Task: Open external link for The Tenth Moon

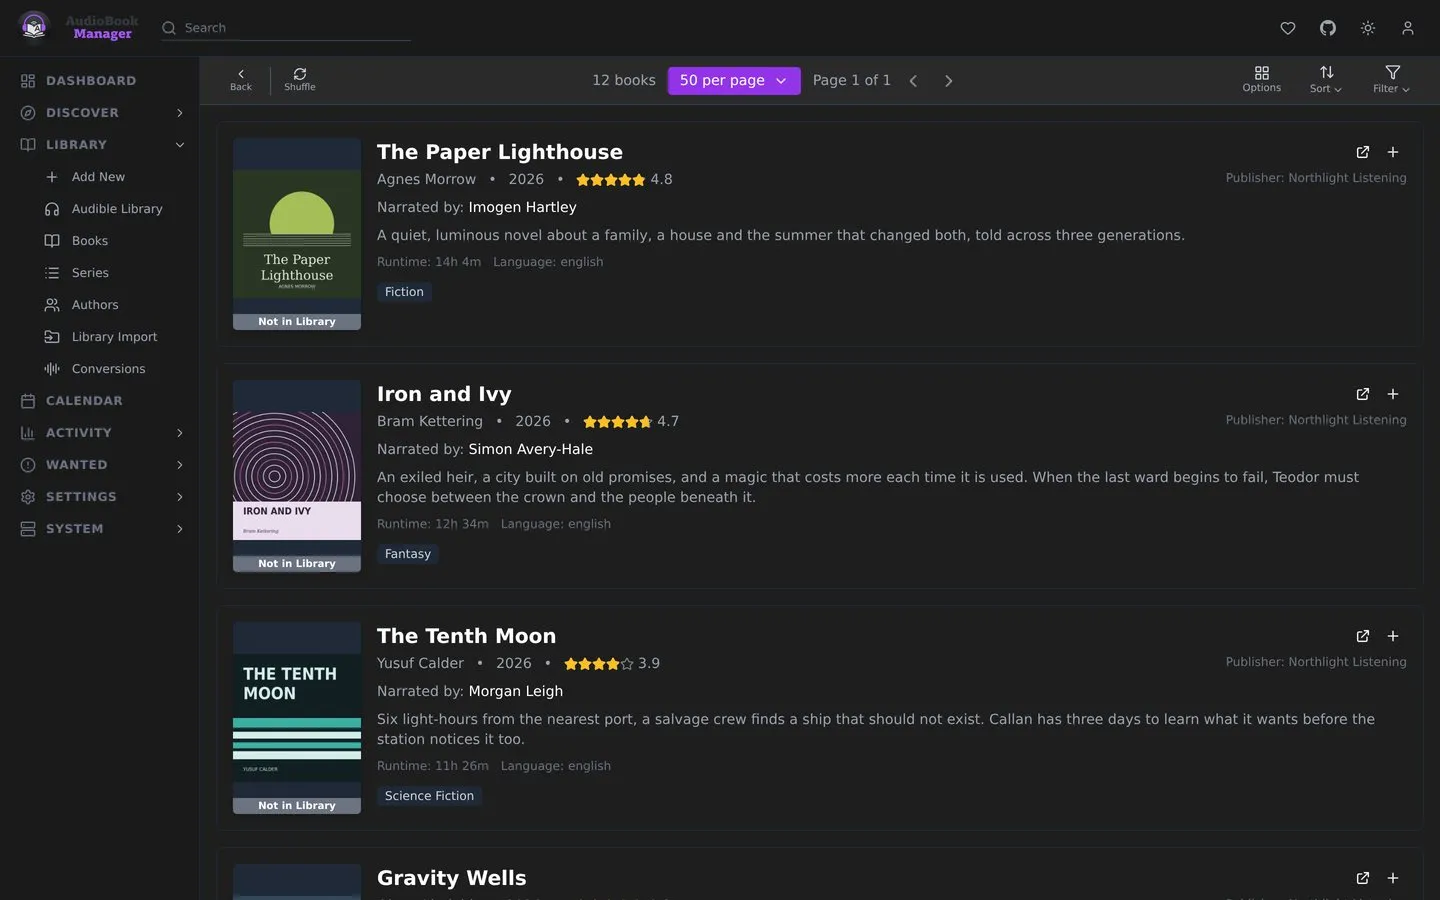Action: point(1363,636)
